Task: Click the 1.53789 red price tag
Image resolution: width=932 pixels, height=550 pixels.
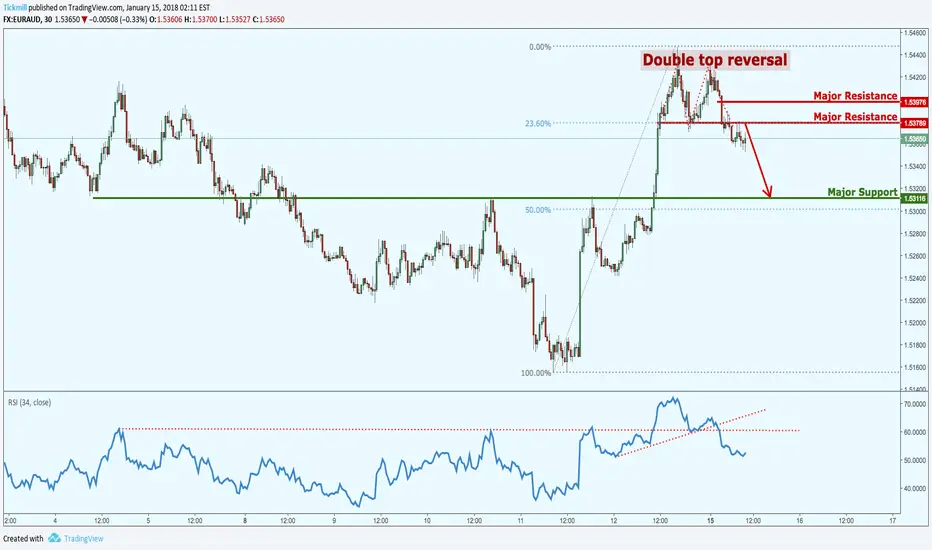Action: (914, 123)
